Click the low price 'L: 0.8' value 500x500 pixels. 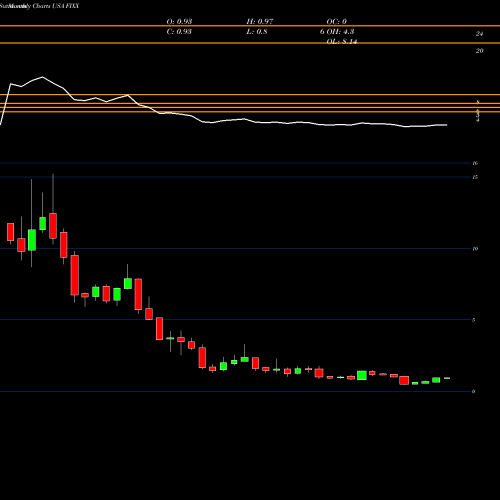coord(257,31)
